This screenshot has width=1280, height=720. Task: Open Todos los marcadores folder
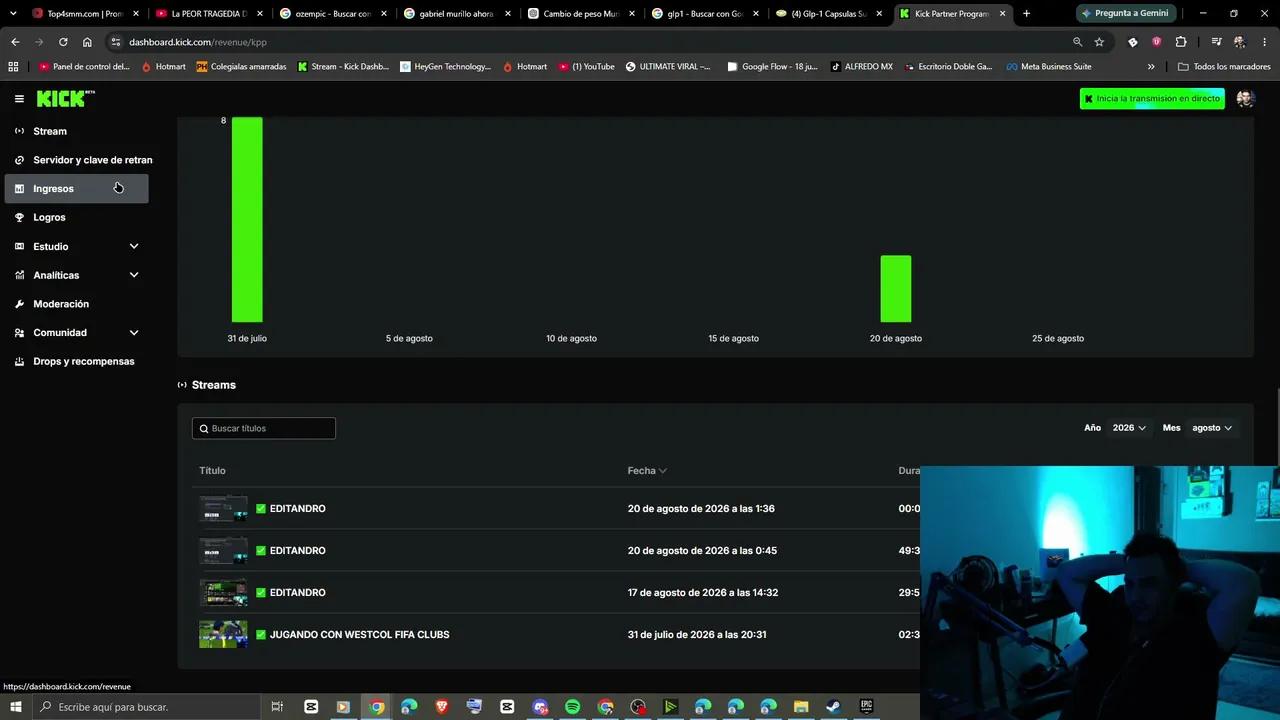click(x=1224, y=67)
